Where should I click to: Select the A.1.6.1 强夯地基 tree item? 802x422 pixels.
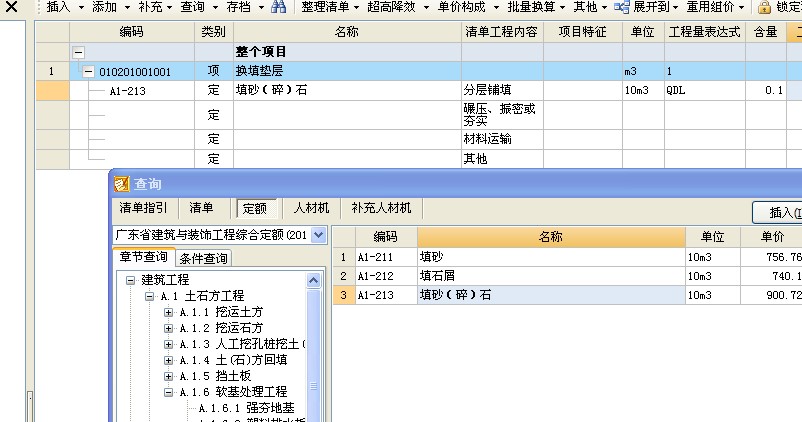point(247,408)
